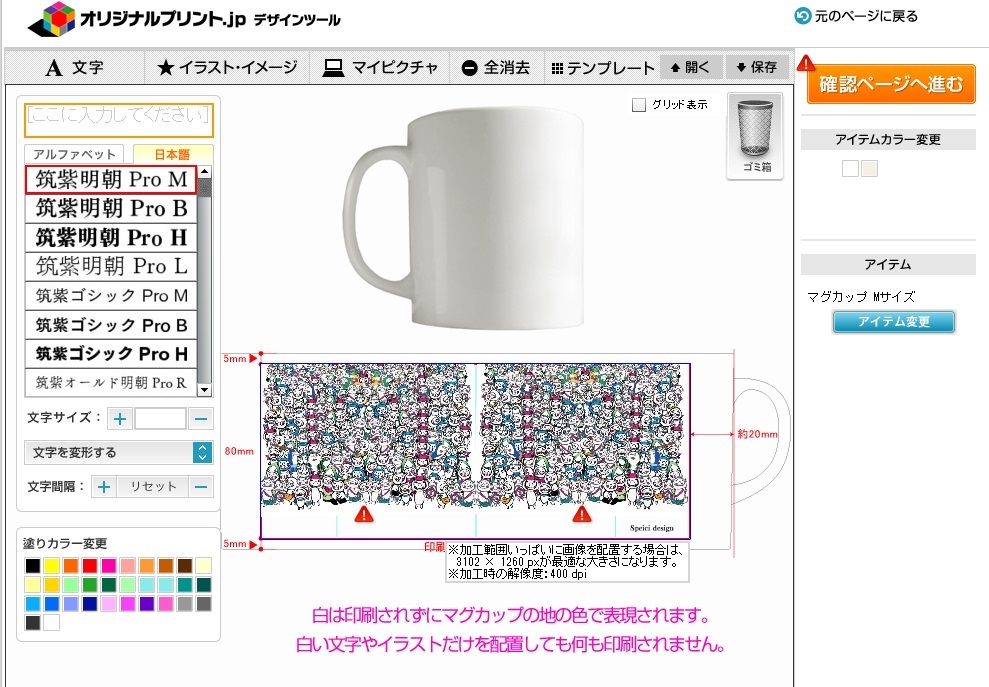Open the 文字 text tool

[x=74, y=68]
